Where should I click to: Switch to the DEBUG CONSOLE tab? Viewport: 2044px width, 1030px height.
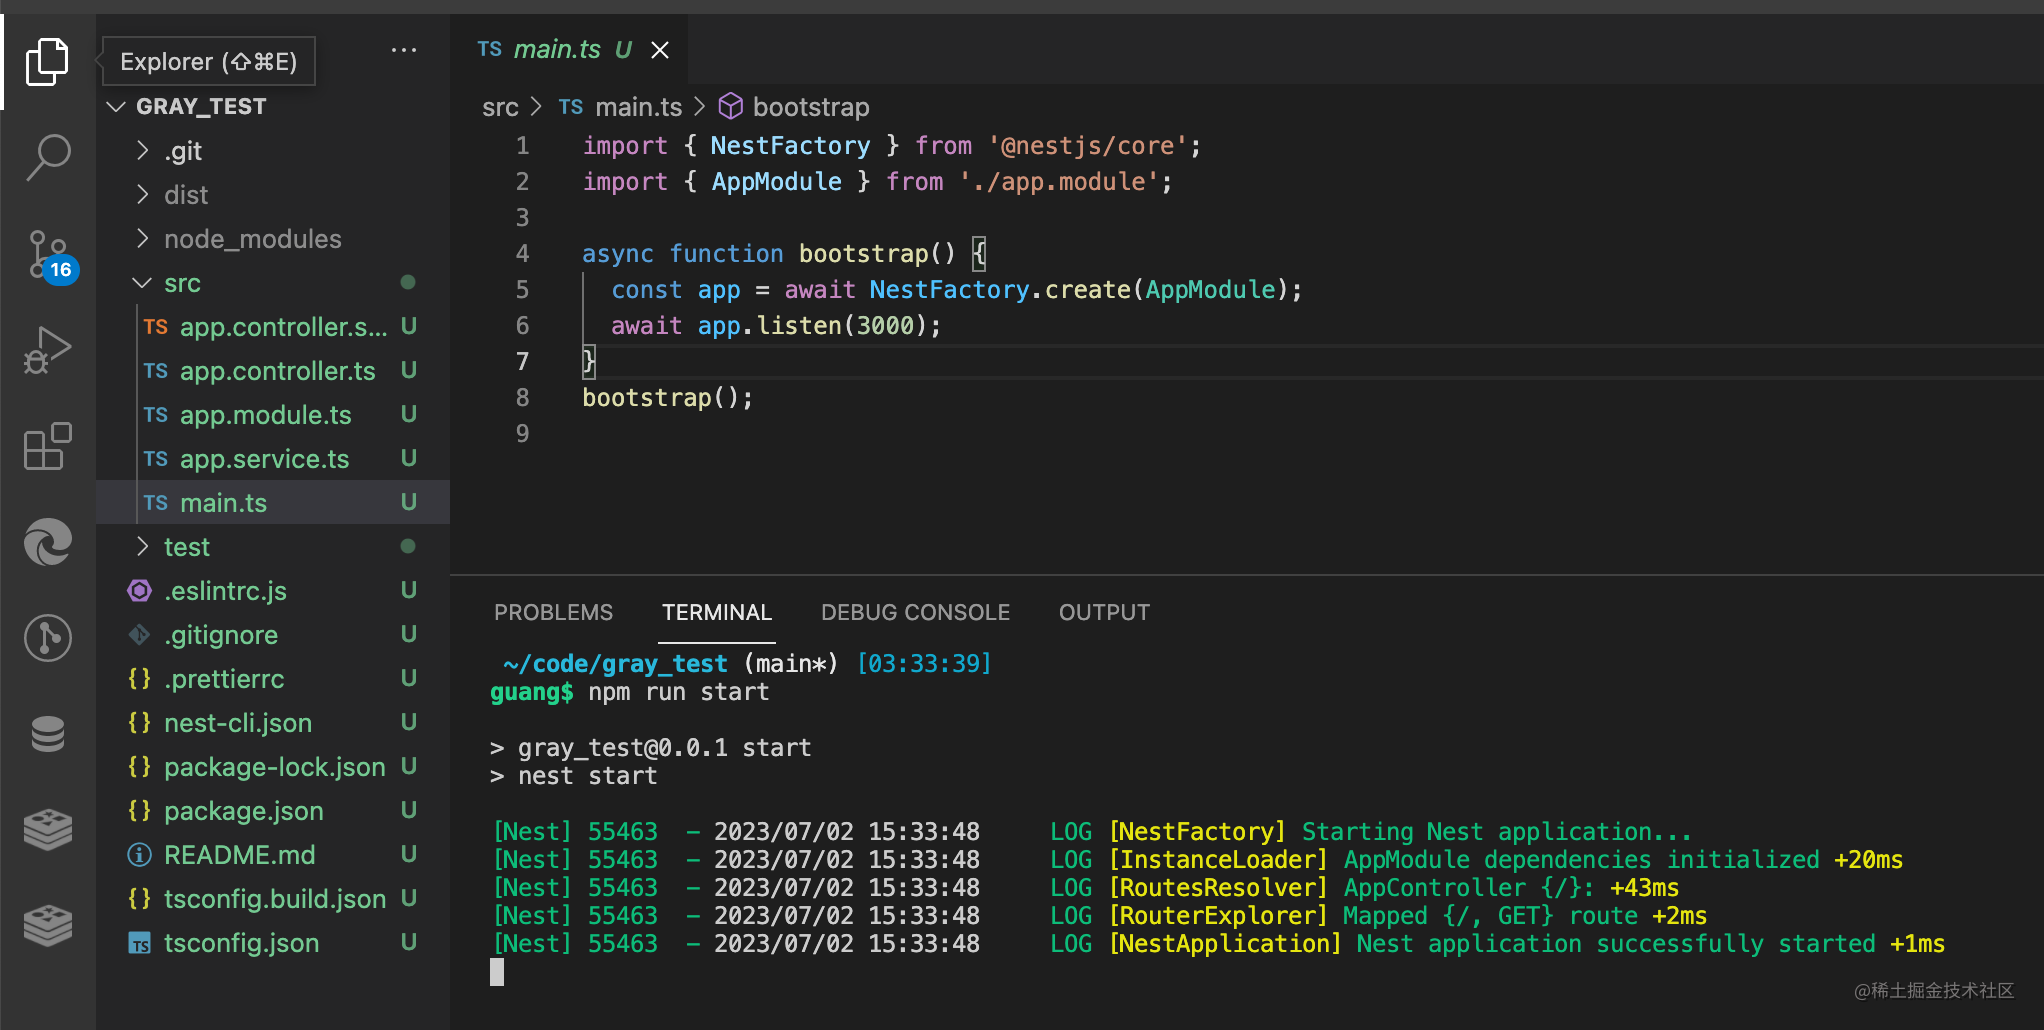click(915, 612)
